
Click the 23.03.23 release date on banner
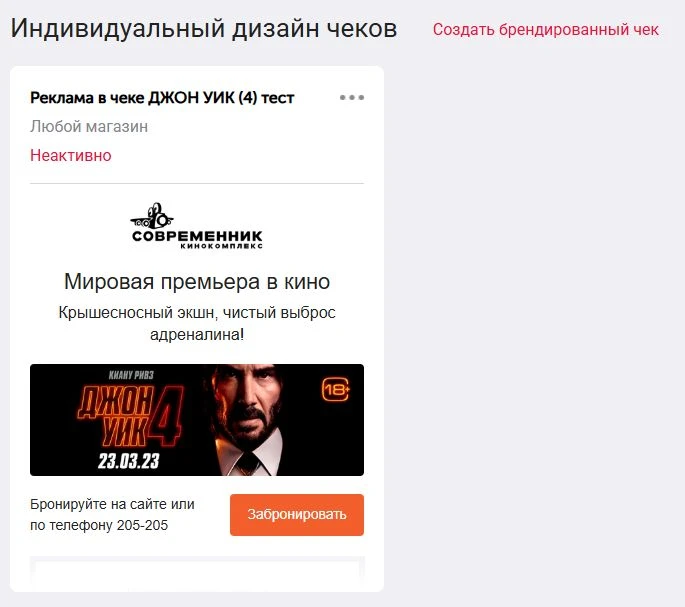129,461
